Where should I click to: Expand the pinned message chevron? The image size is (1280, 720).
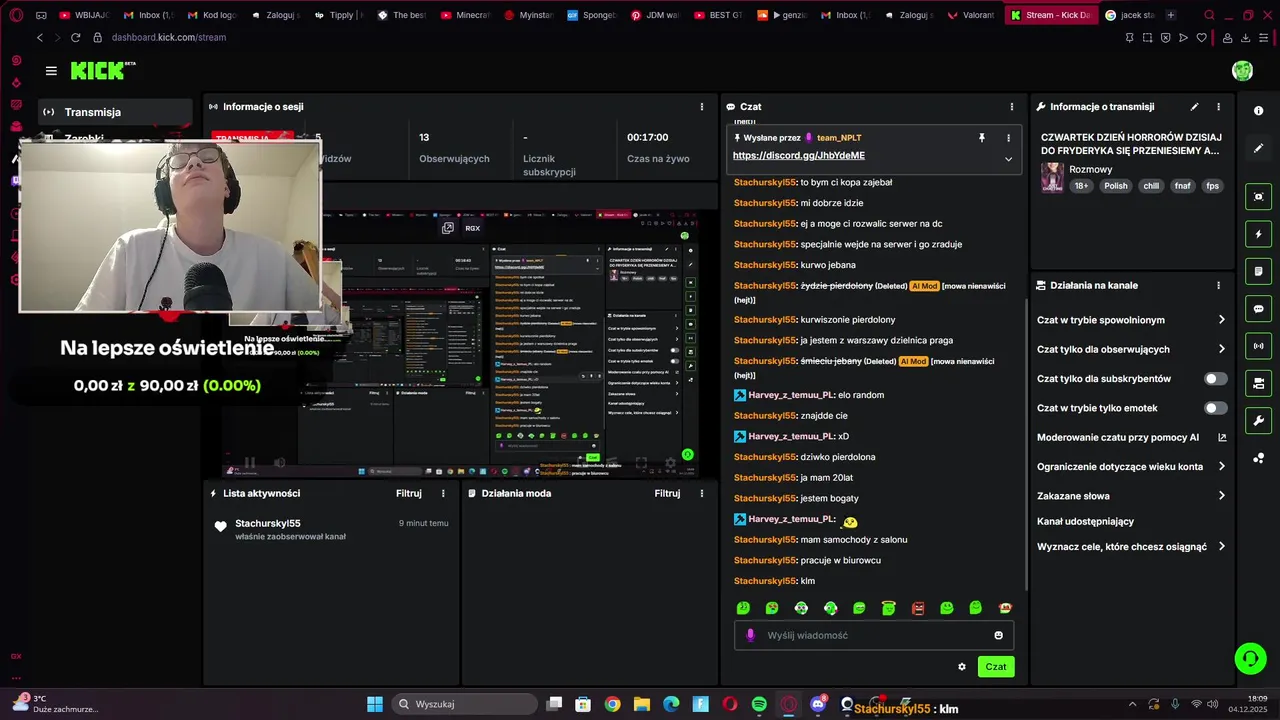coord(1008,159)
